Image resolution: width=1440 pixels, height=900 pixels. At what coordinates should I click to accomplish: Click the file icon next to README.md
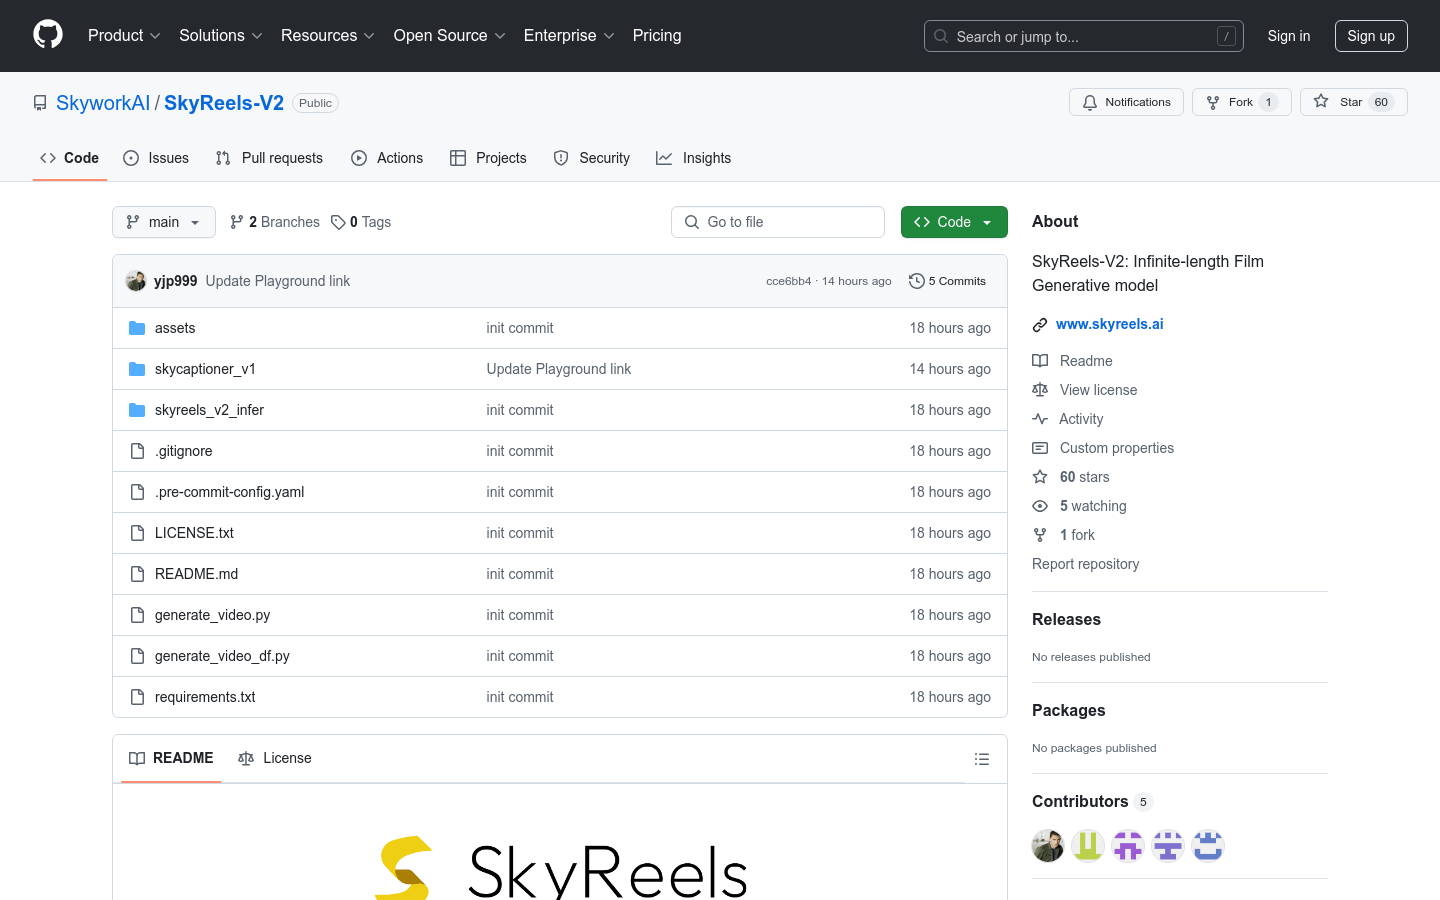click(x=137, y=574)
